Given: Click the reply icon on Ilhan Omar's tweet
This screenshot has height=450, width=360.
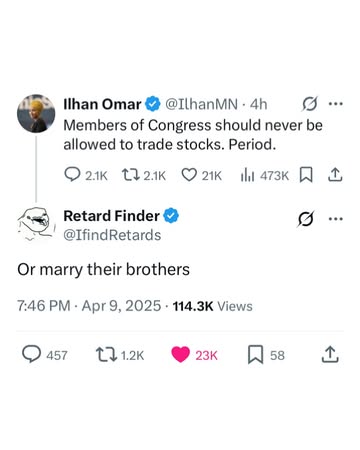Looking at the screenshot, I should coord(72,175).
